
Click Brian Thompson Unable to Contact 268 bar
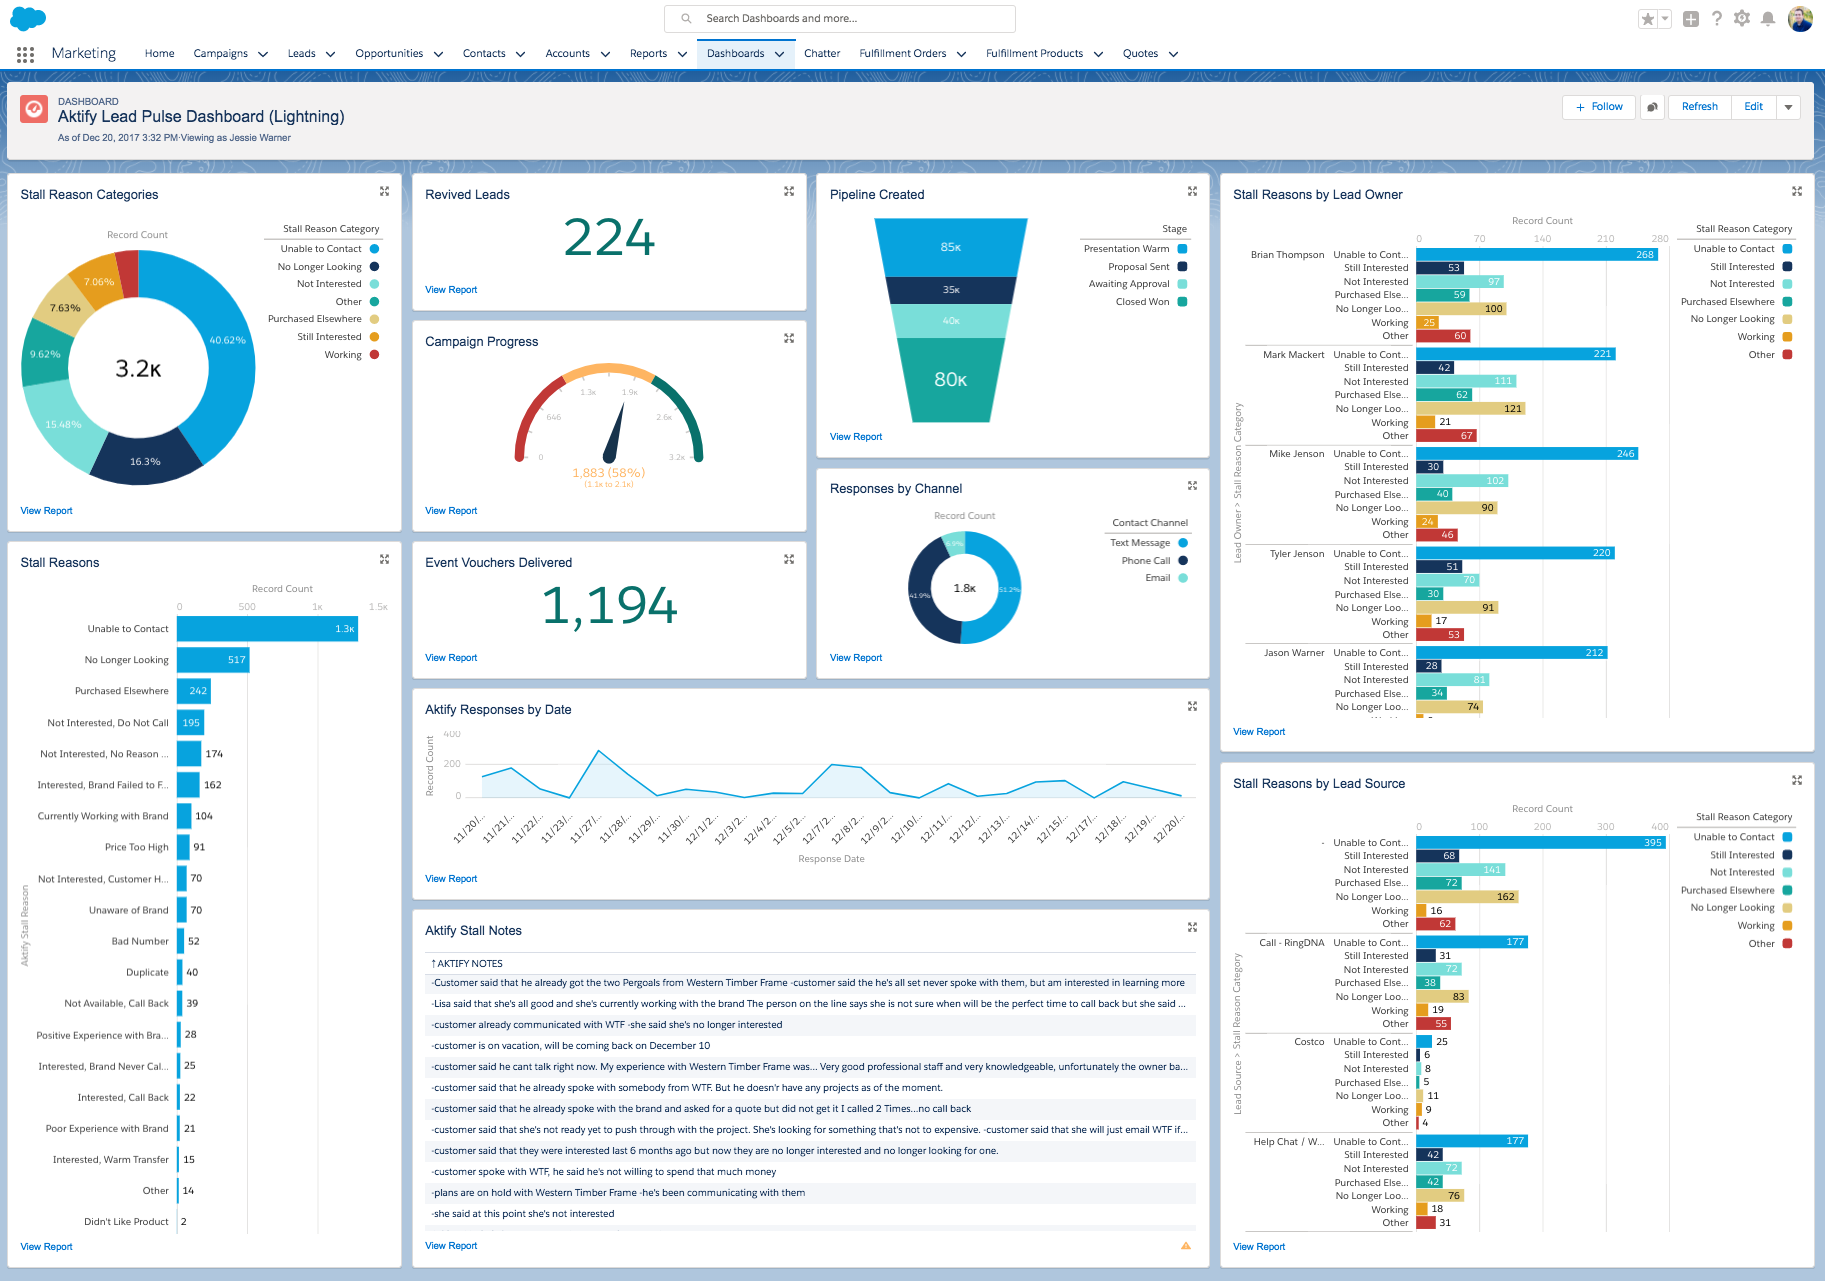coord(1538,255)
